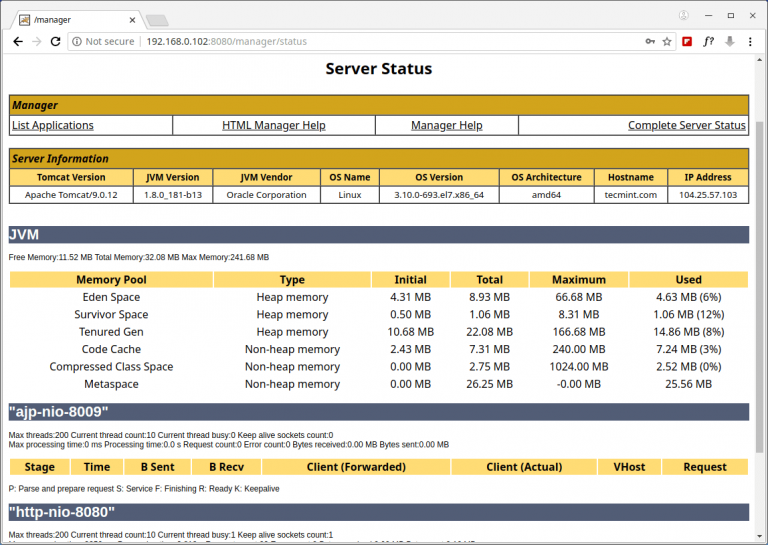Follow the Manager Help link
The image size is (768, 545).
pyautogui.click(x=446, y=125)
